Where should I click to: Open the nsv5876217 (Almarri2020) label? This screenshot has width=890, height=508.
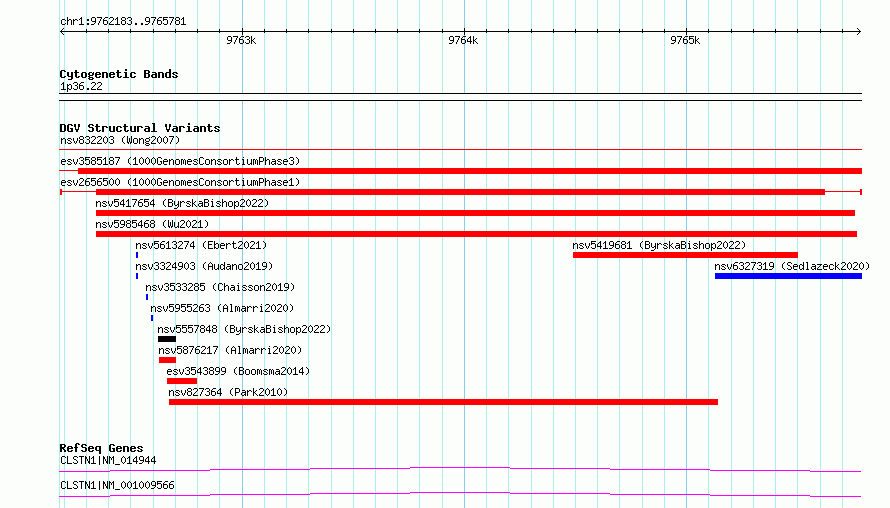230,350
